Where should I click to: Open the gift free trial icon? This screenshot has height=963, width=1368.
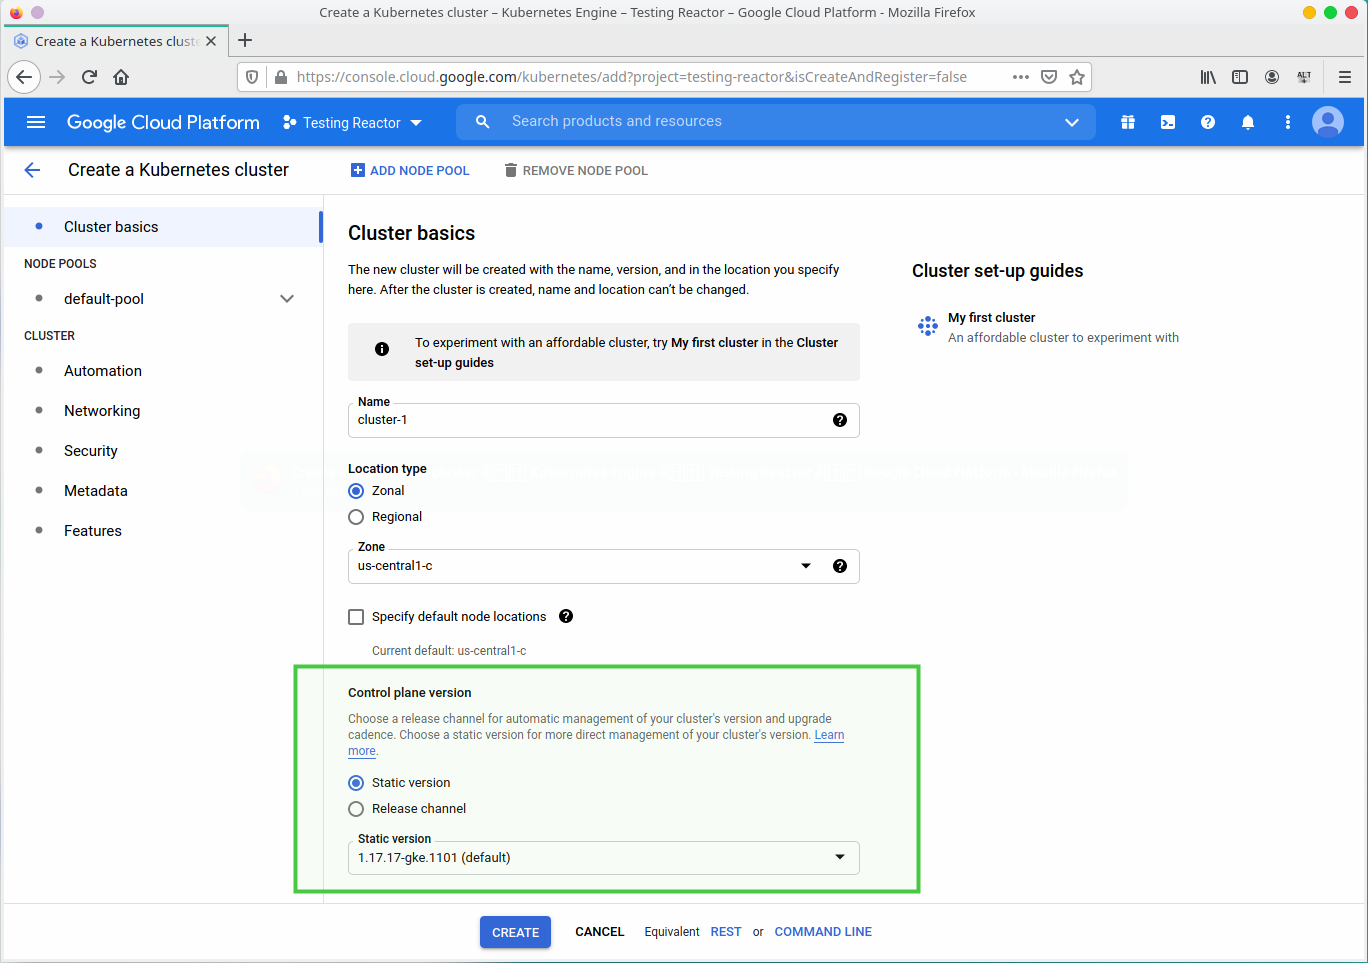click(1127, 122)
